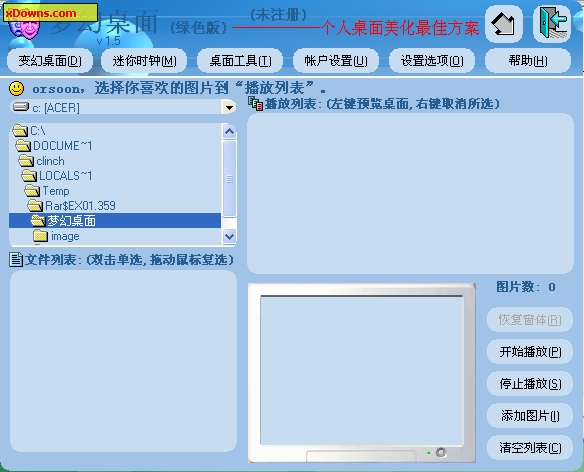
Task: Click the power button on monitor preview
Action: tap(441, 452)
